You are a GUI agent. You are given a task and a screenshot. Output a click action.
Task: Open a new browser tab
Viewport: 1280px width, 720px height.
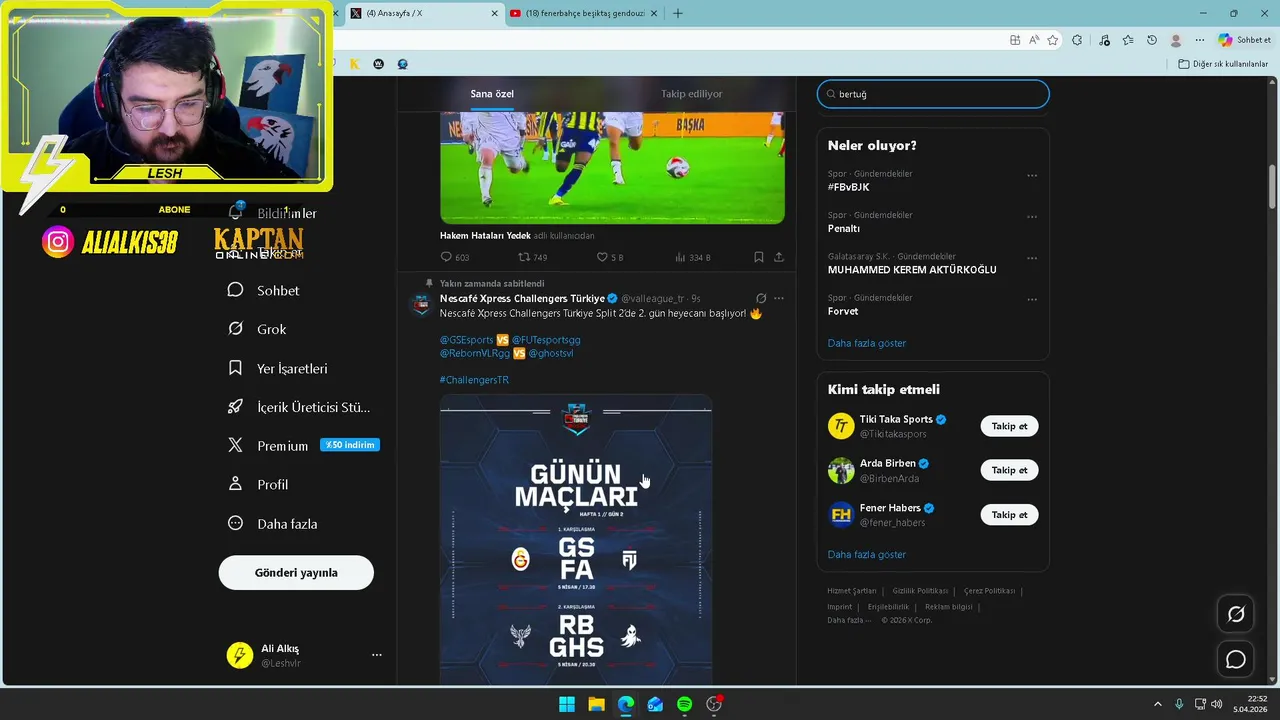point(678,13)
